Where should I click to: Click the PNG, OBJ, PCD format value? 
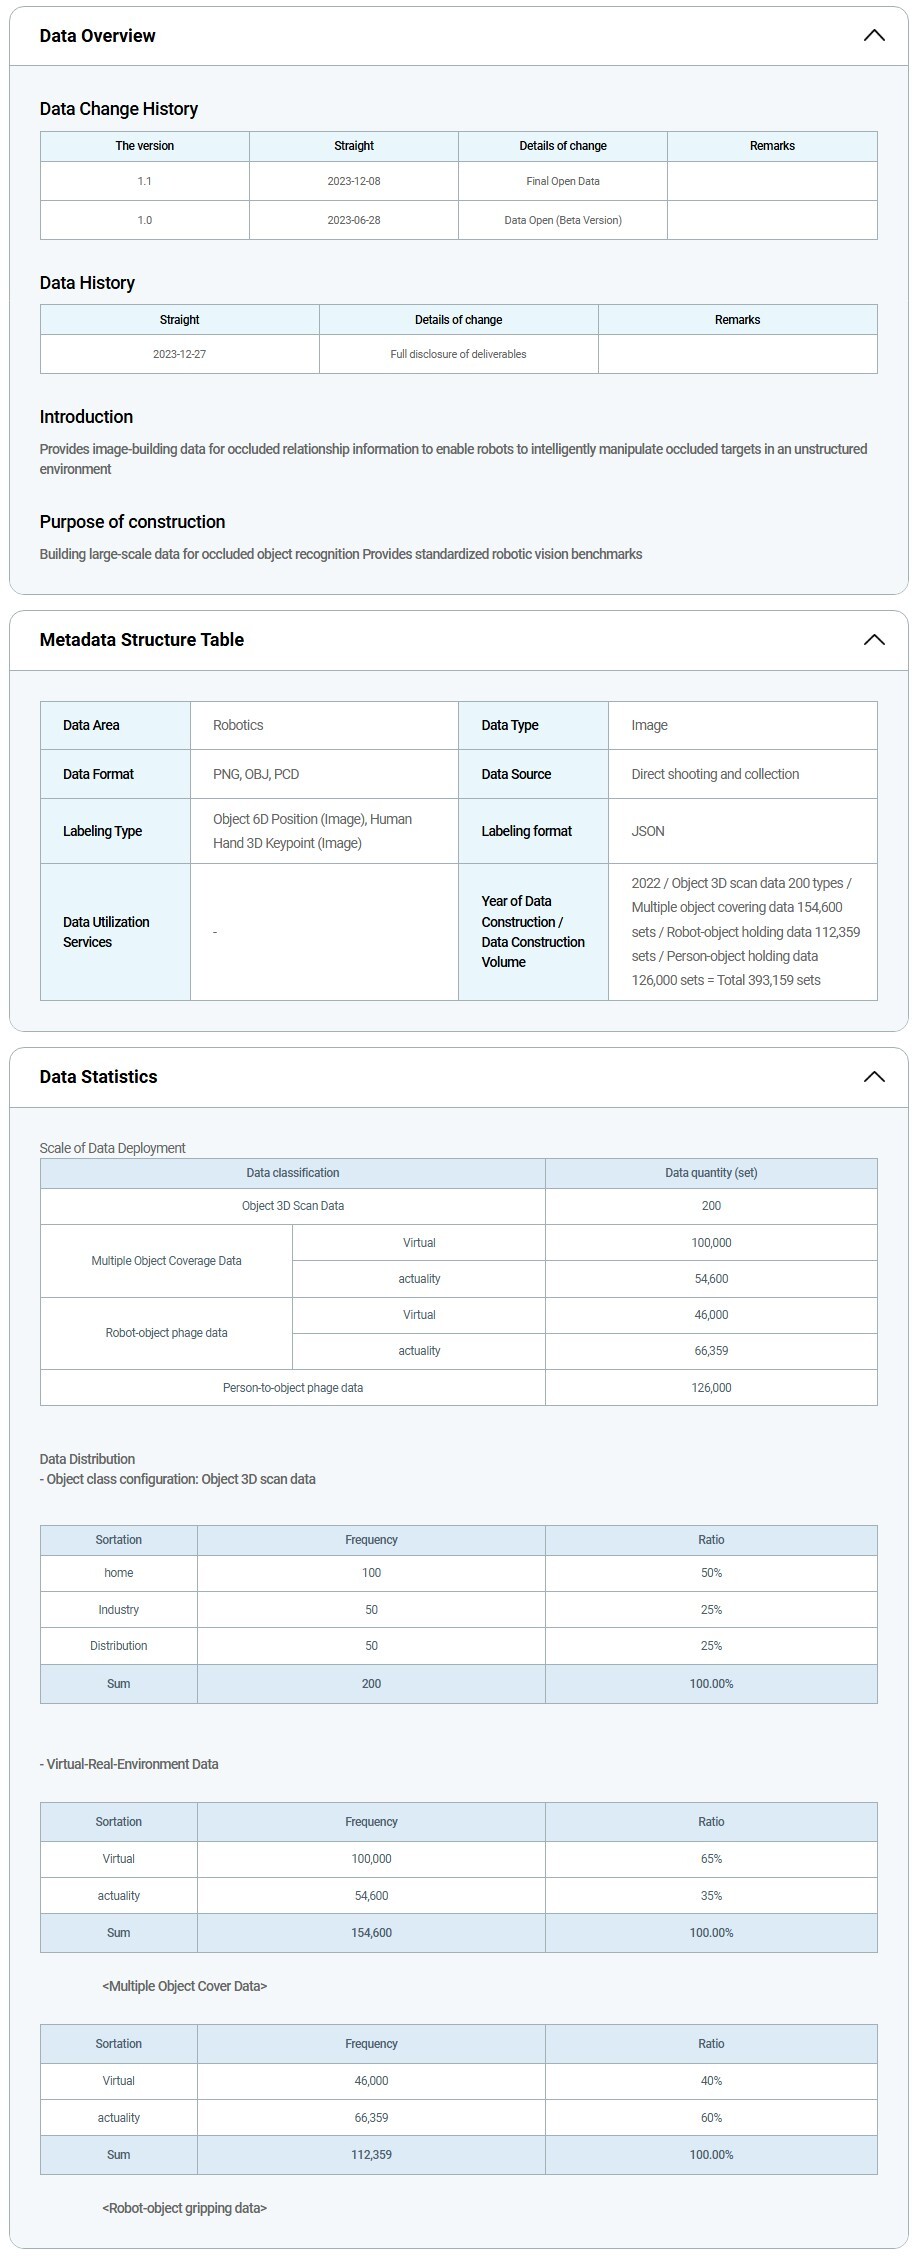tap(256, 774)
